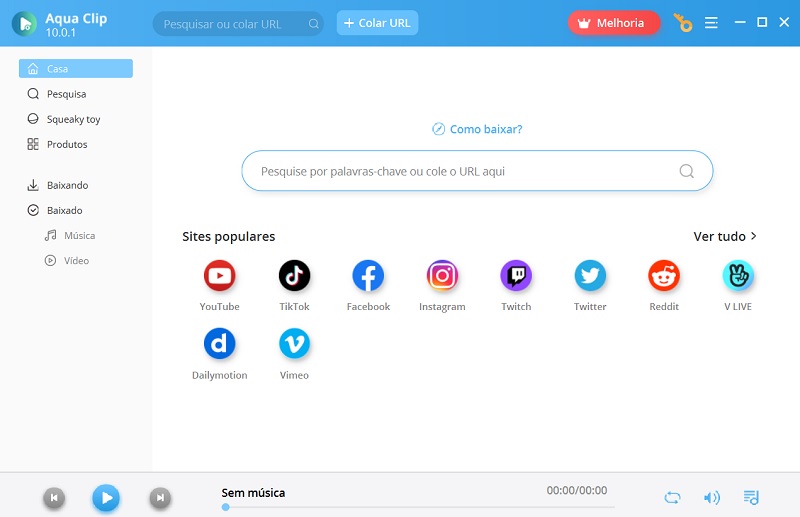Open the hamburger menu icon

[711, 23]
